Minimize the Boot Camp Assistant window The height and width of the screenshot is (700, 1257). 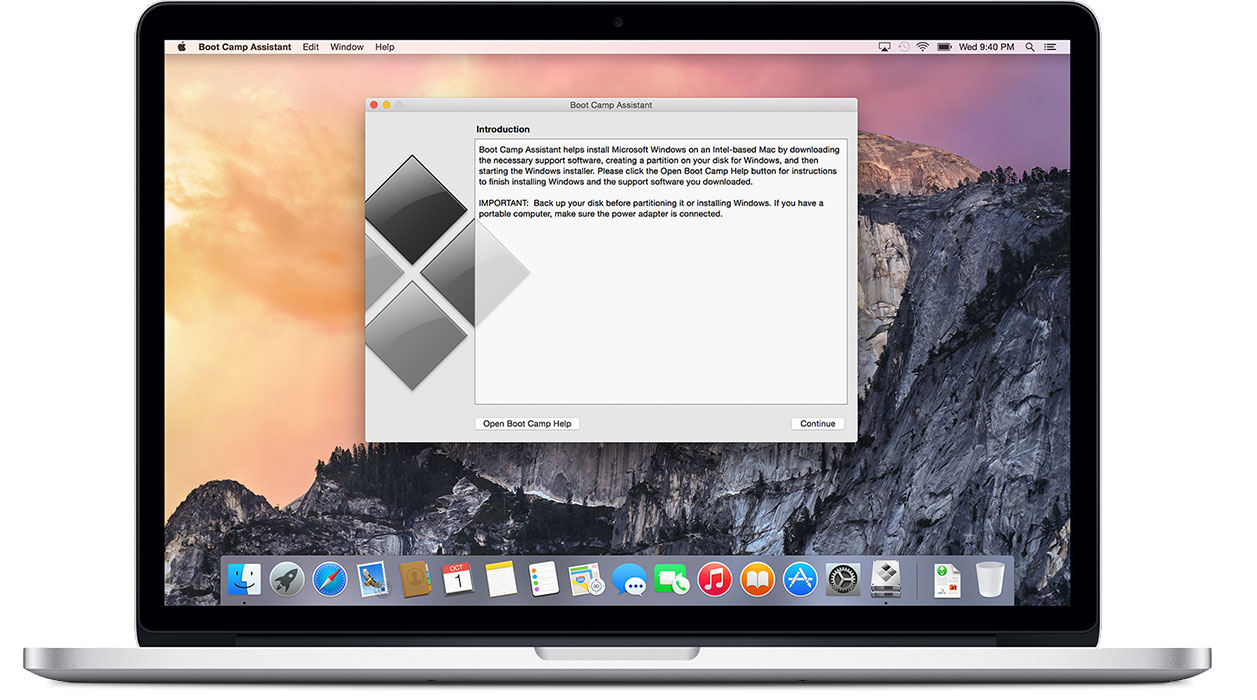pyautogui.click(x=387, y=105)
